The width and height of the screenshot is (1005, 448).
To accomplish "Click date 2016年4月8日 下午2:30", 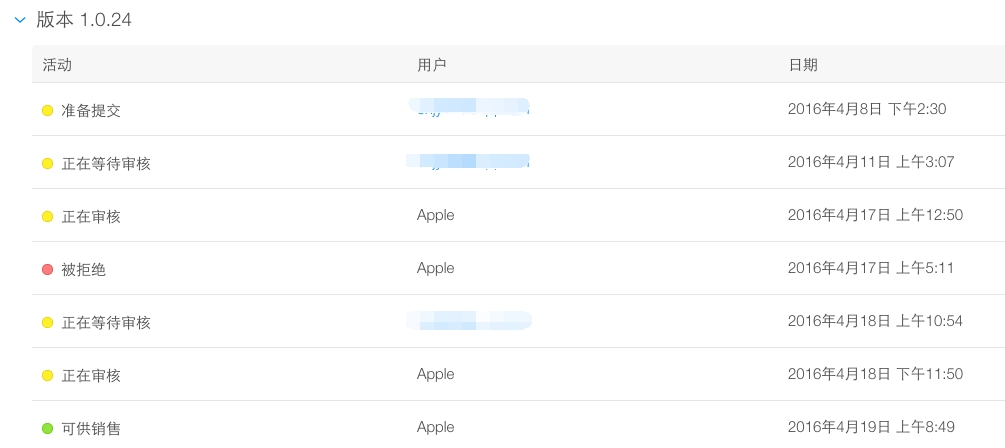I will pos(867,109).
